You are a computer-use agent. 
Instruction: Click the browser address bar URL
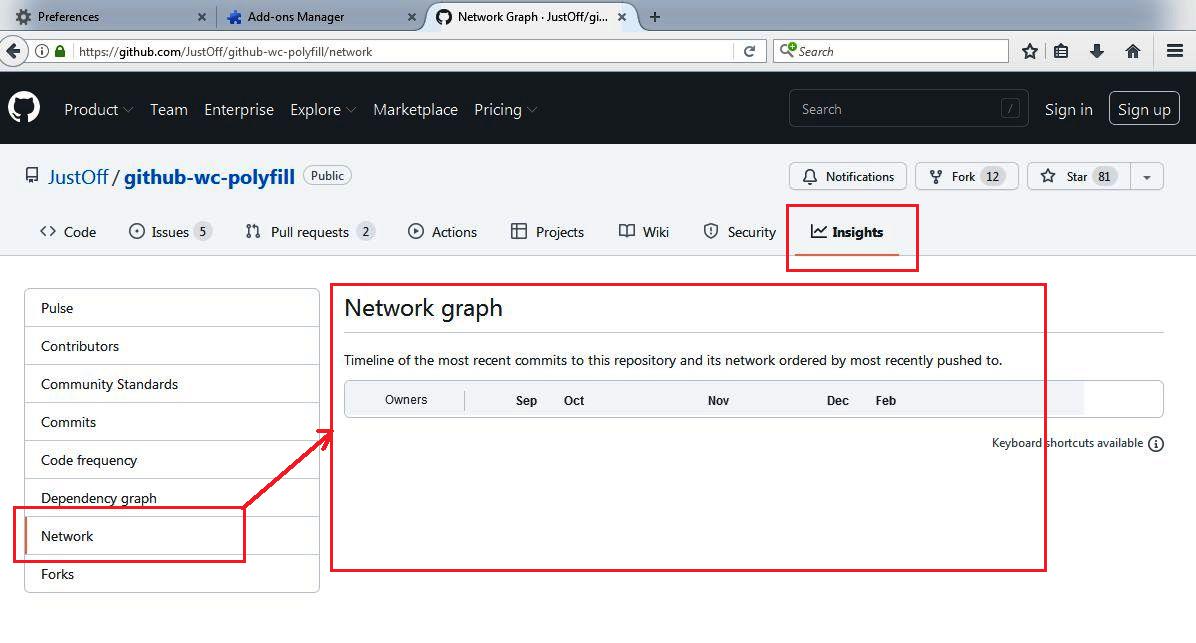tap(226, 51)
